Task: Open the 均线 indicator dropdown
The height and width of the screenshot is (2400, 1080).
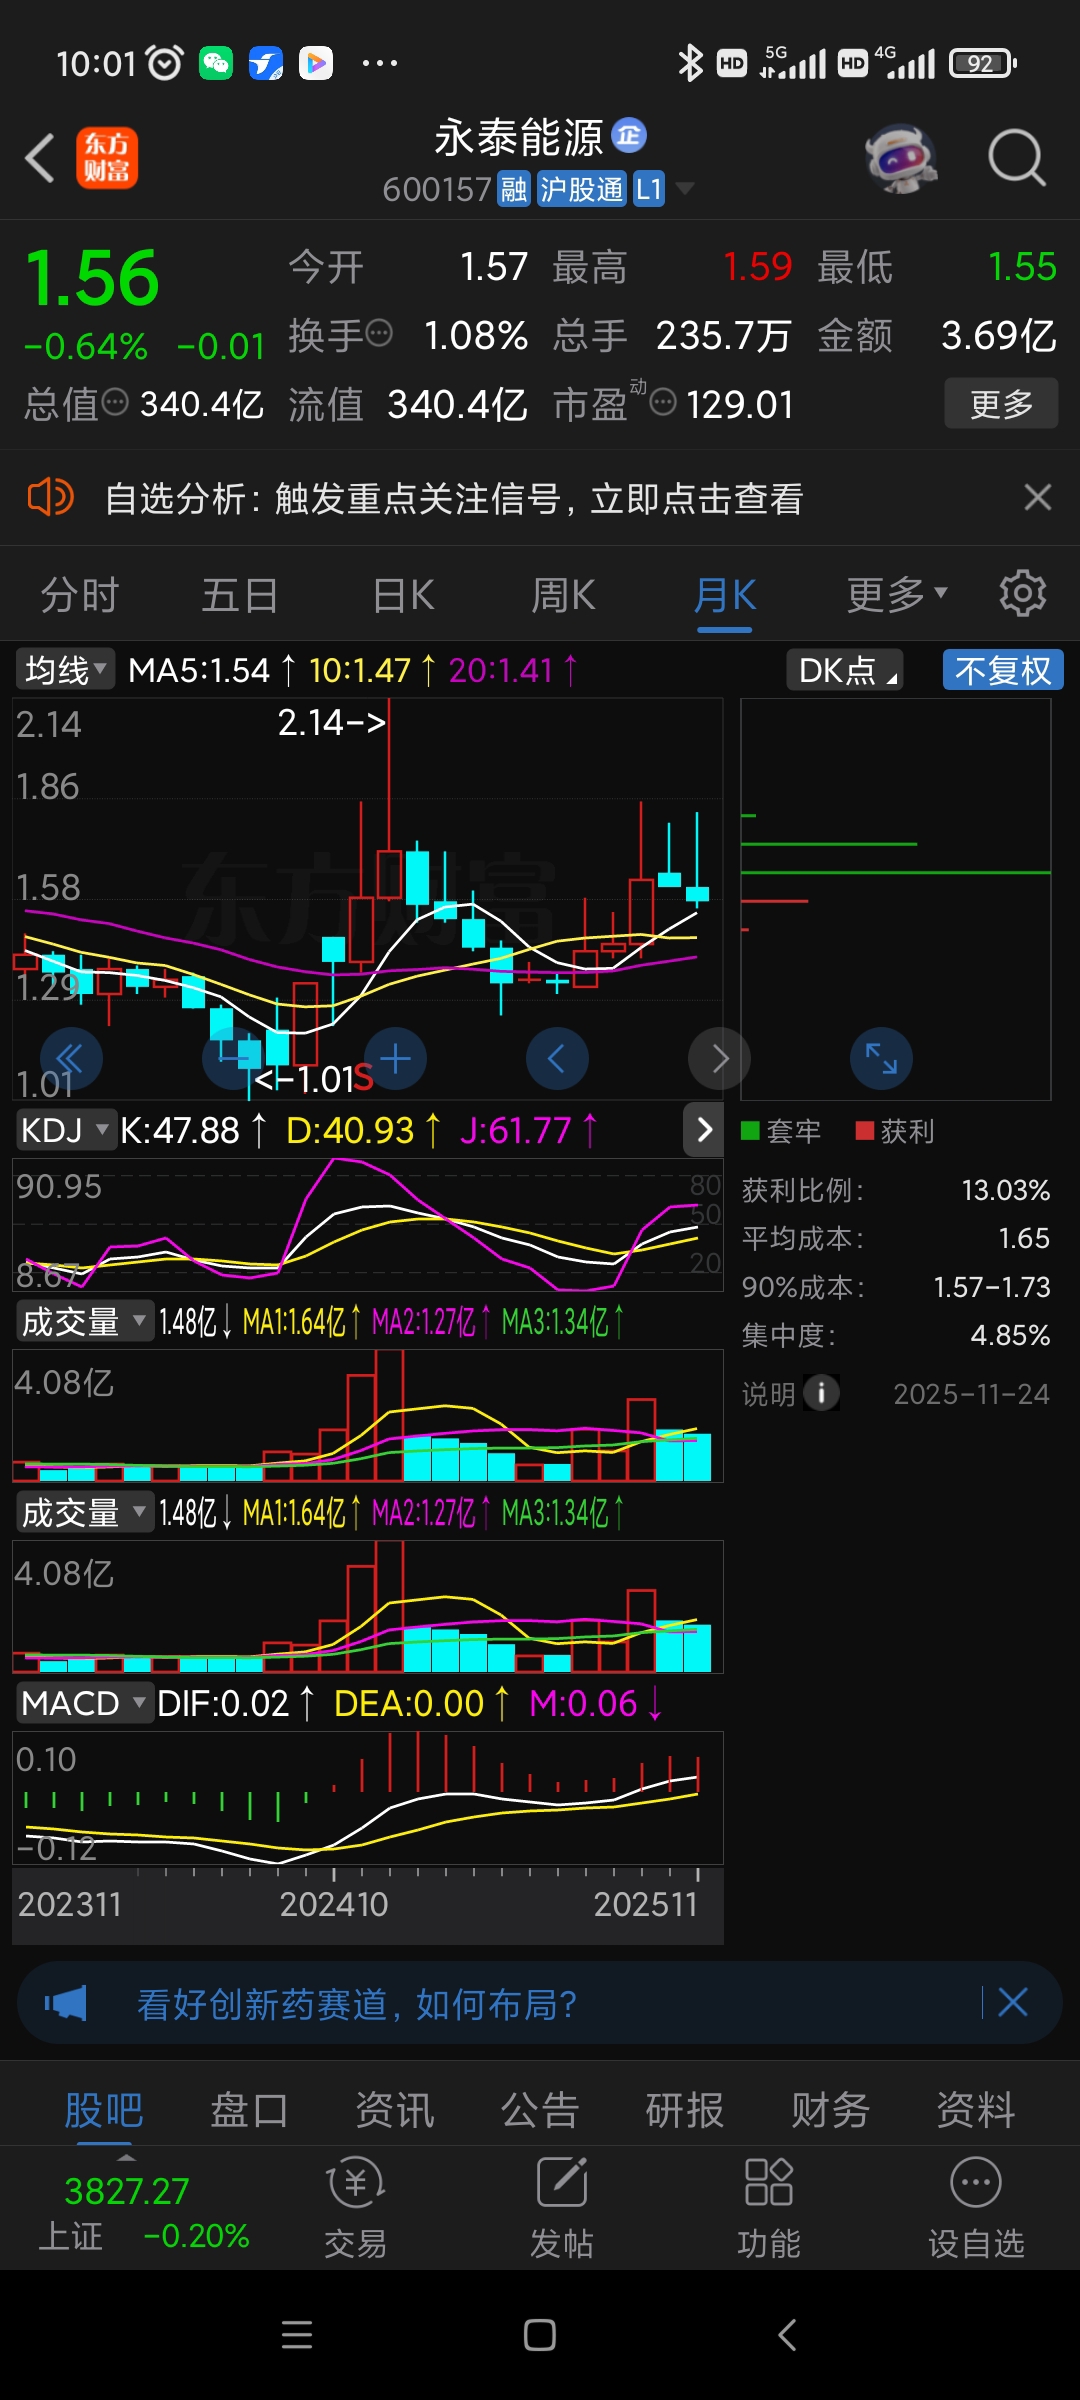Action: point(65,670)
